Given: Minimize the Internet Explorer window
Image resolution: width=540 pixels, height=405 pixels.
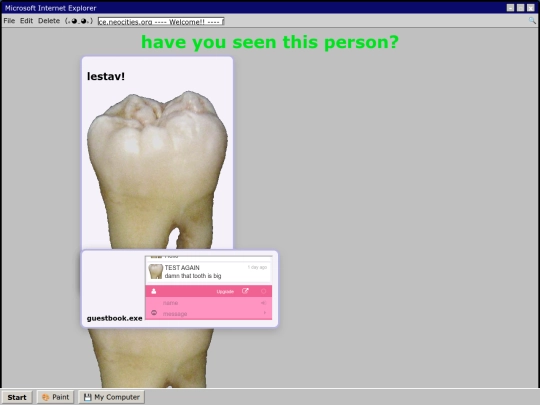Looking at the screenshot, I should pyautogui.click(x=510, y=8).
